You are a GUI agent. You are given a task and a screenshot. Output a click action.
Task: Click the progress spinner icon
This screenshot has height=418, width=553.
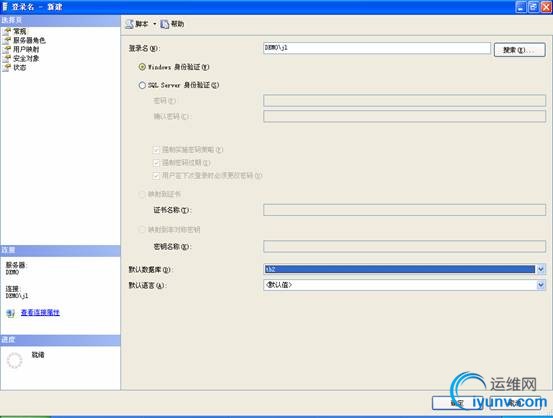(x=14, y=360)
